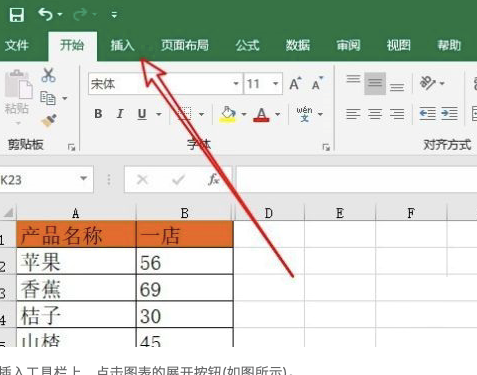Viewport: 477px width, 375px height.
Task: Click the 粘贴 paste clipboard icon
Action: click(x=18, y=84)
